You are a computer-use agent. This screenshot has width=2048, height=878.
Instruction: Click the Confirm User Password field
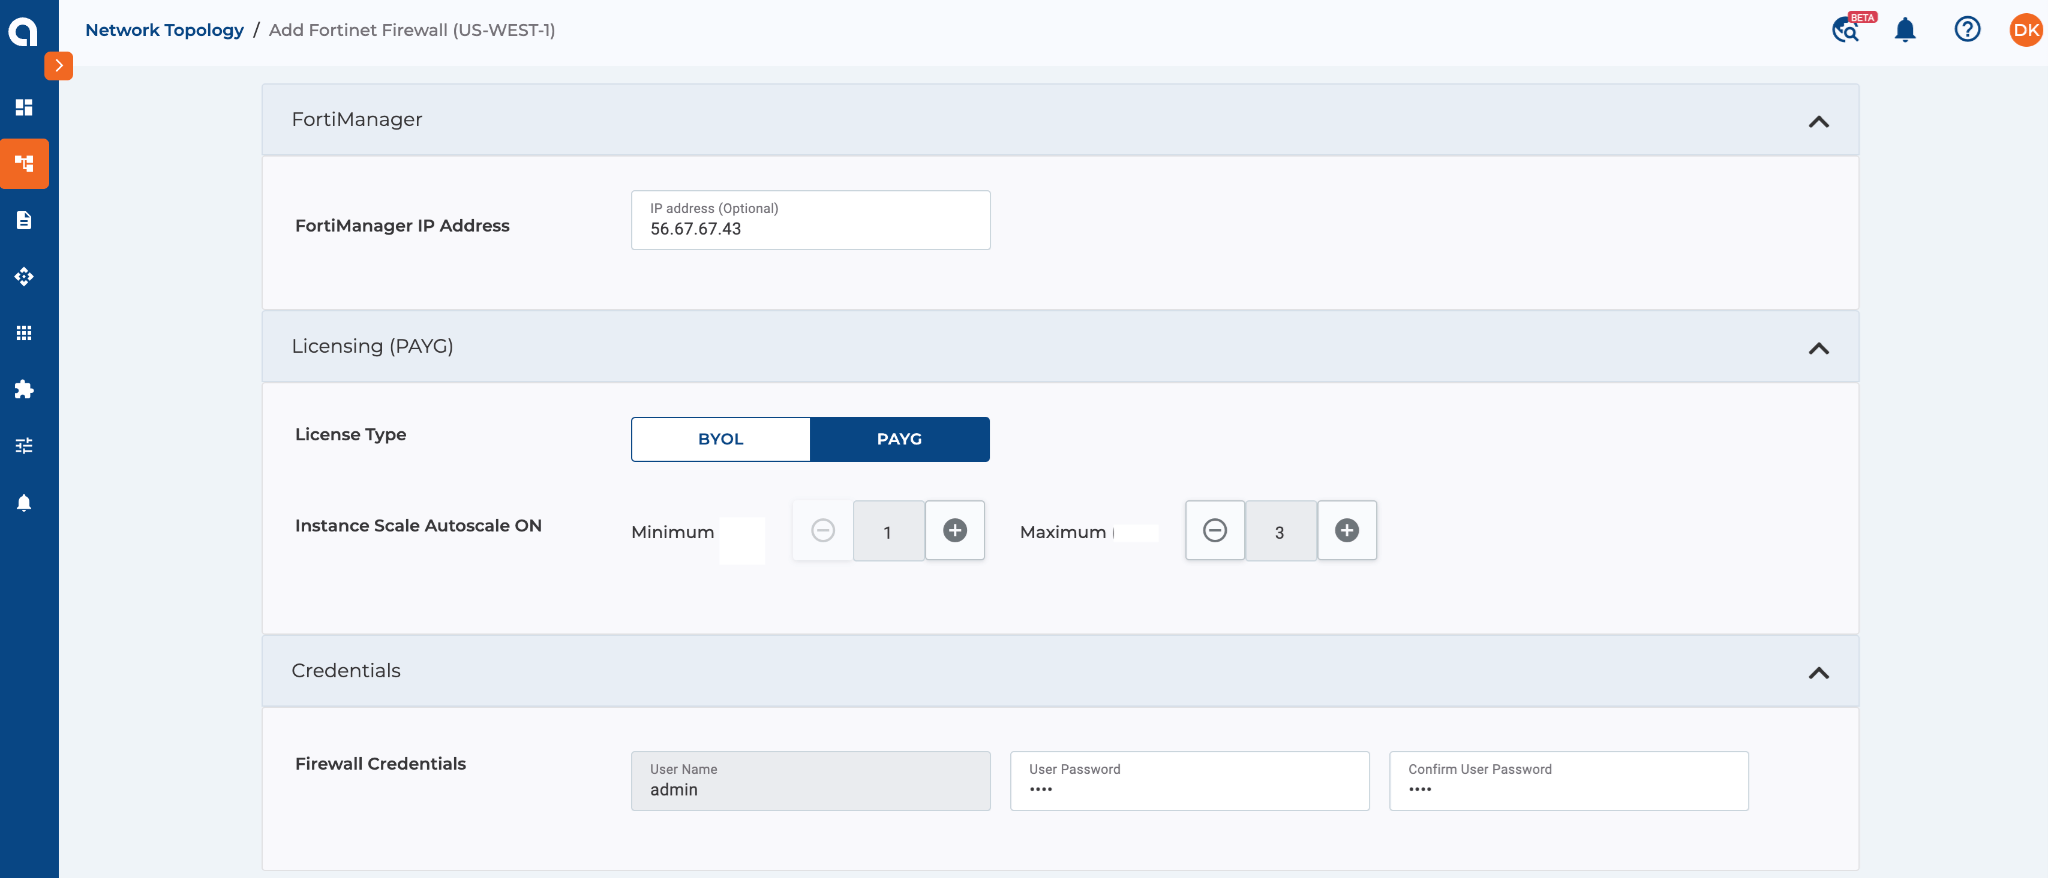(1569, 781)
